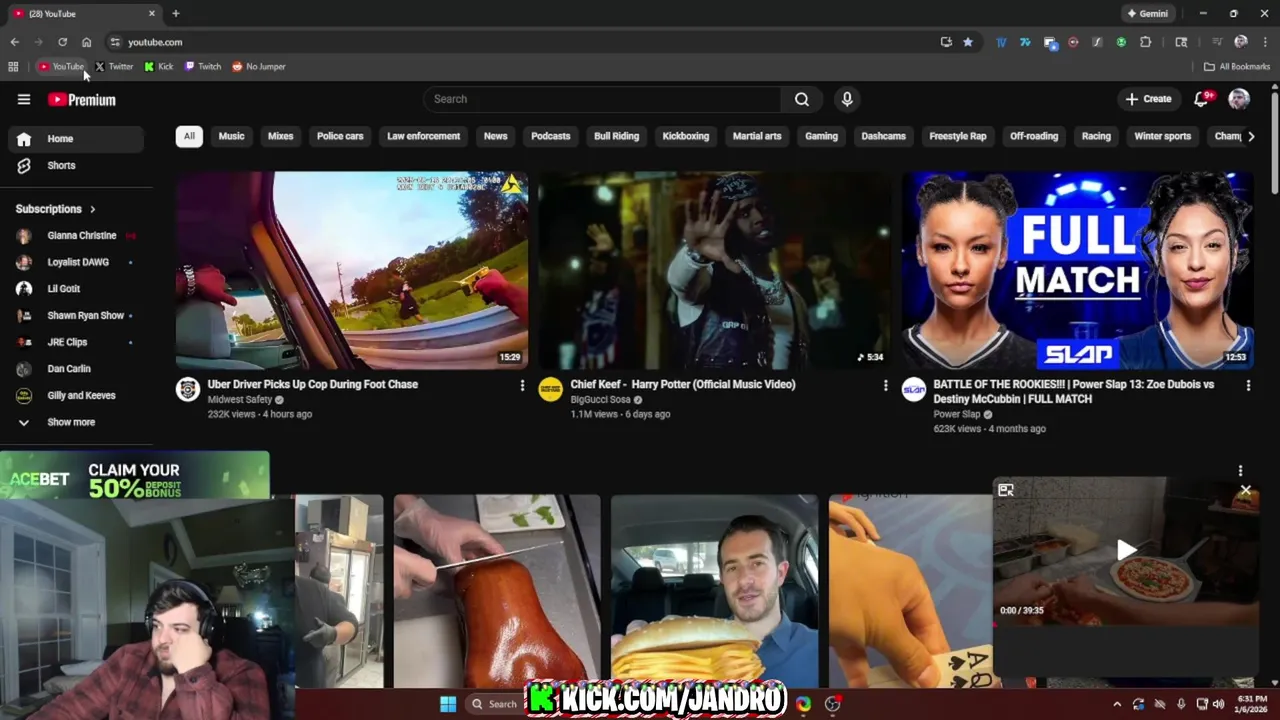Image resolution: width=1280 pixels, height=720 pixels.
Task: Open the Twitch bookmark
Action: (203, 67)
